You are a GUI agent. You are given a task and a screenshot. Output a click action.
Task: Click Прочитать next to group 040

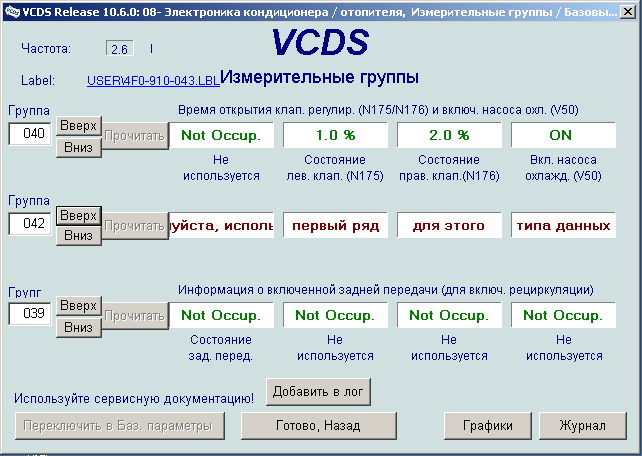click(135, 136)
